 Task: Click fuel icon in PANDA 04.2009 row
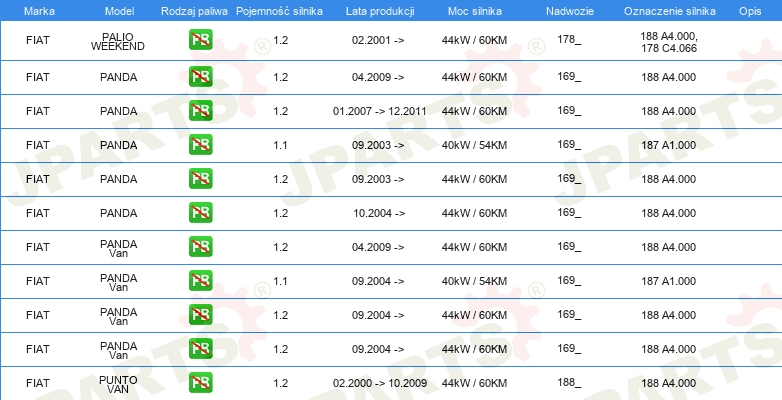[x=200, y=77]
